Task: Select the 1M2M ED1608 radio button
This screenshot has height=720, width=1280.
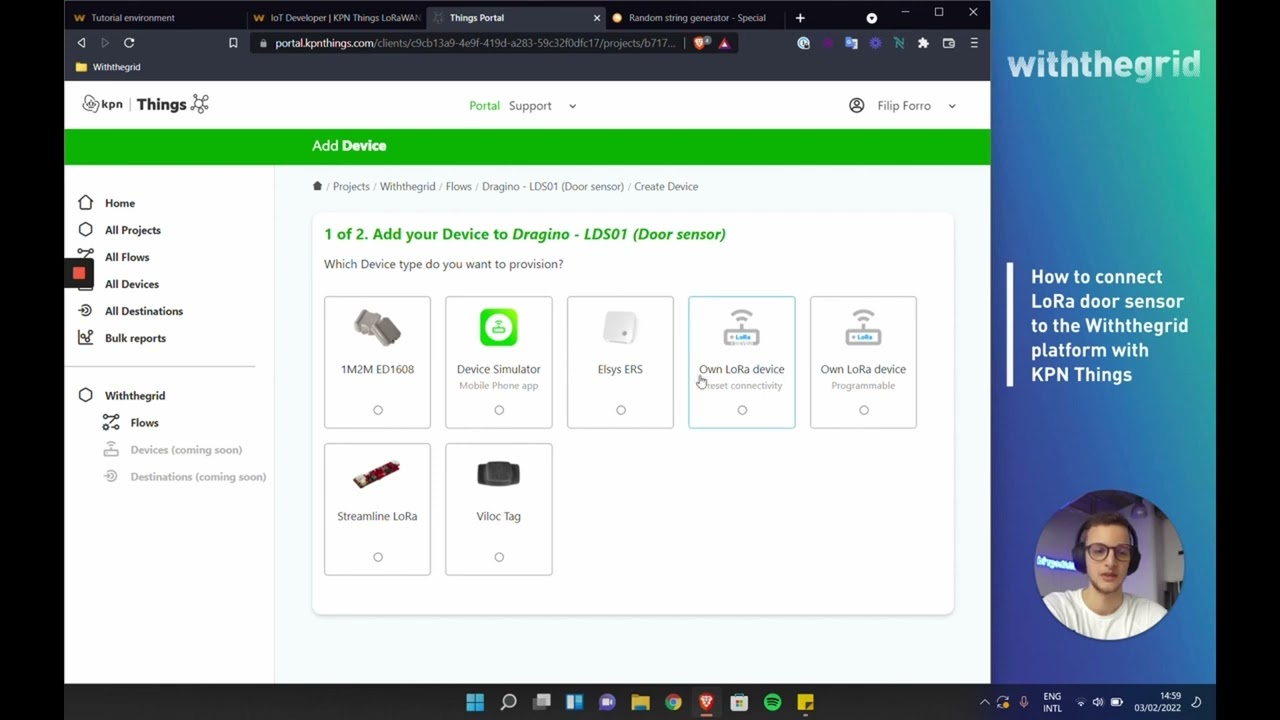Action: pos(377,410)
